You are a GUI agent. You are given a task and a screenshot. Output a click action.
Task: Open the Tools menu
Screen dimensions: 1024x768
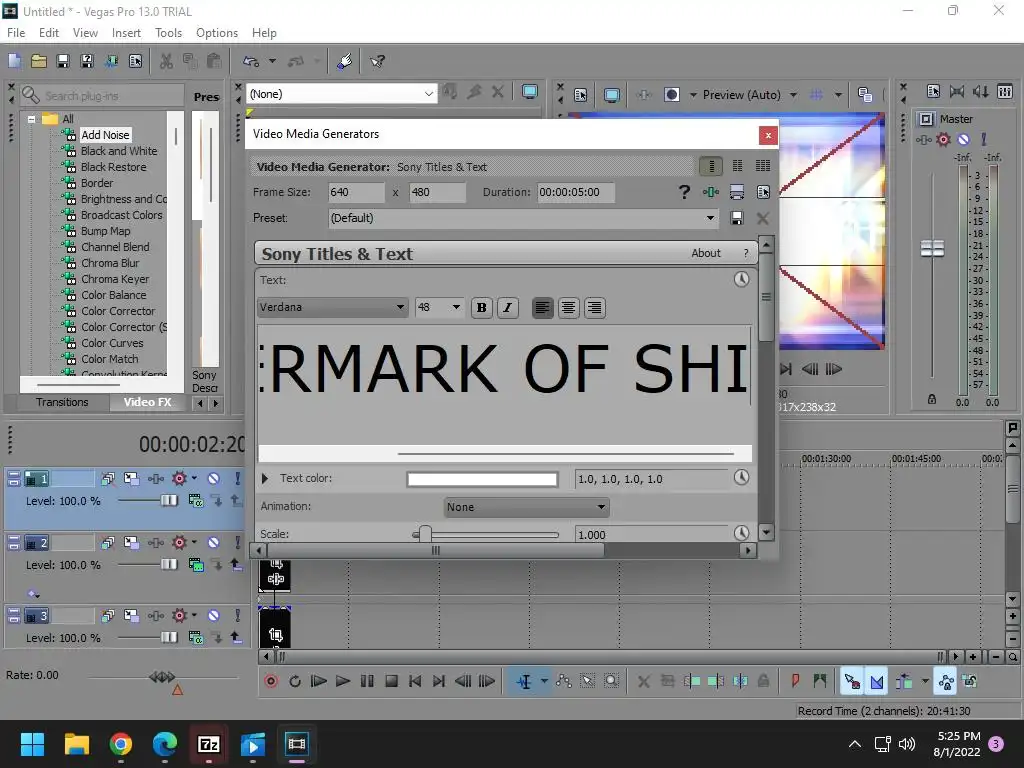[x=168, y=33]
